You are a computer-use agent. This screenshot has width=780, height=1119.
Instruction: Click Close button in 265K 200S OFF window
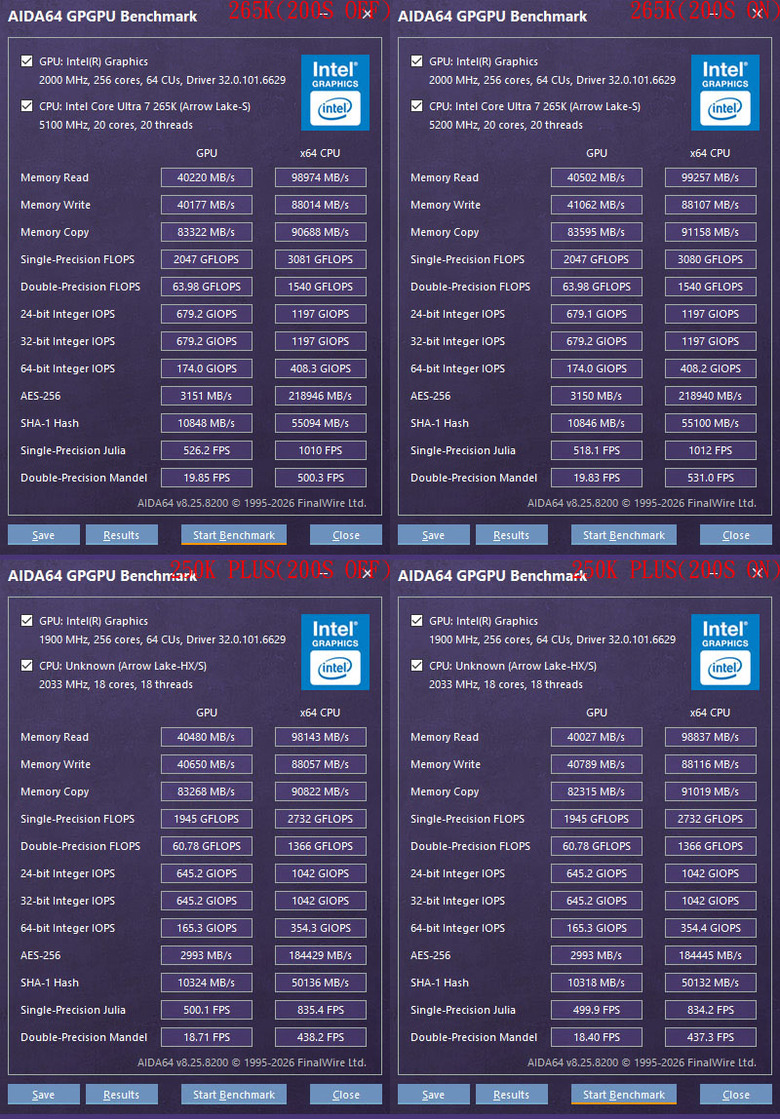pos(346,535)
